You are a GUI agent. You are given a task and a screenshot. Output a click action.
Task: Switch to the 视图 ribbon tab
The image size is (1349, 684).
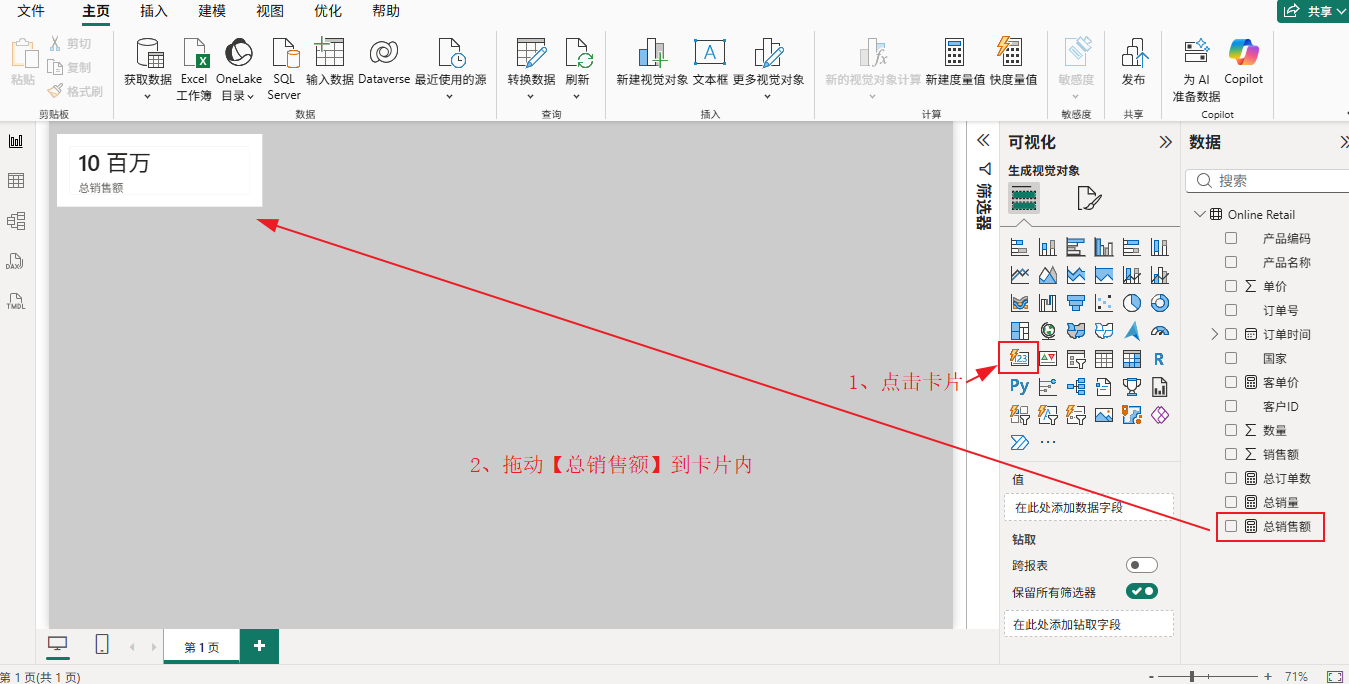point(270,11)
